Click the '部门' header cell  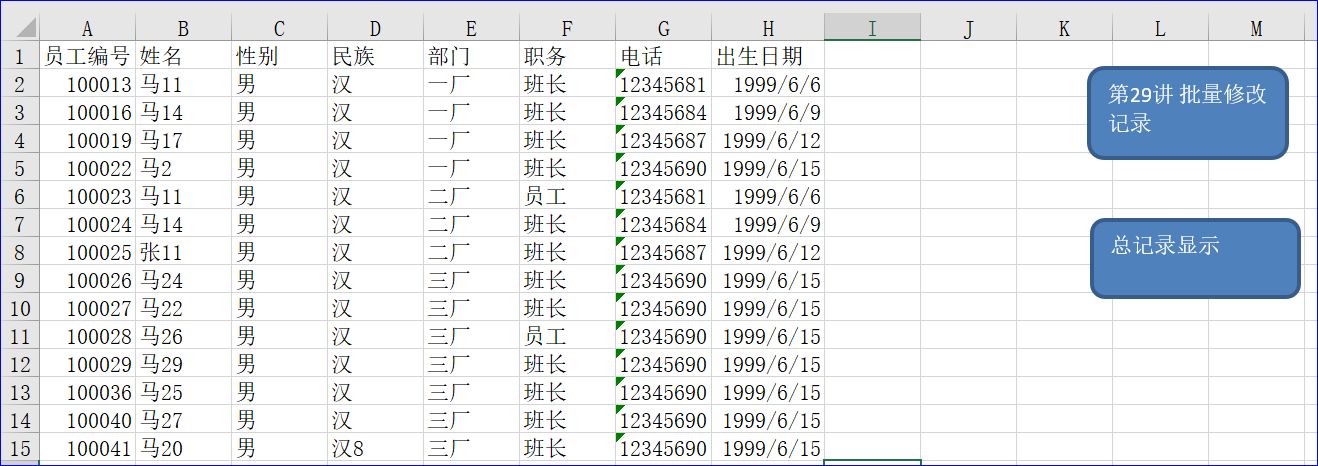[x=472, y=56]
